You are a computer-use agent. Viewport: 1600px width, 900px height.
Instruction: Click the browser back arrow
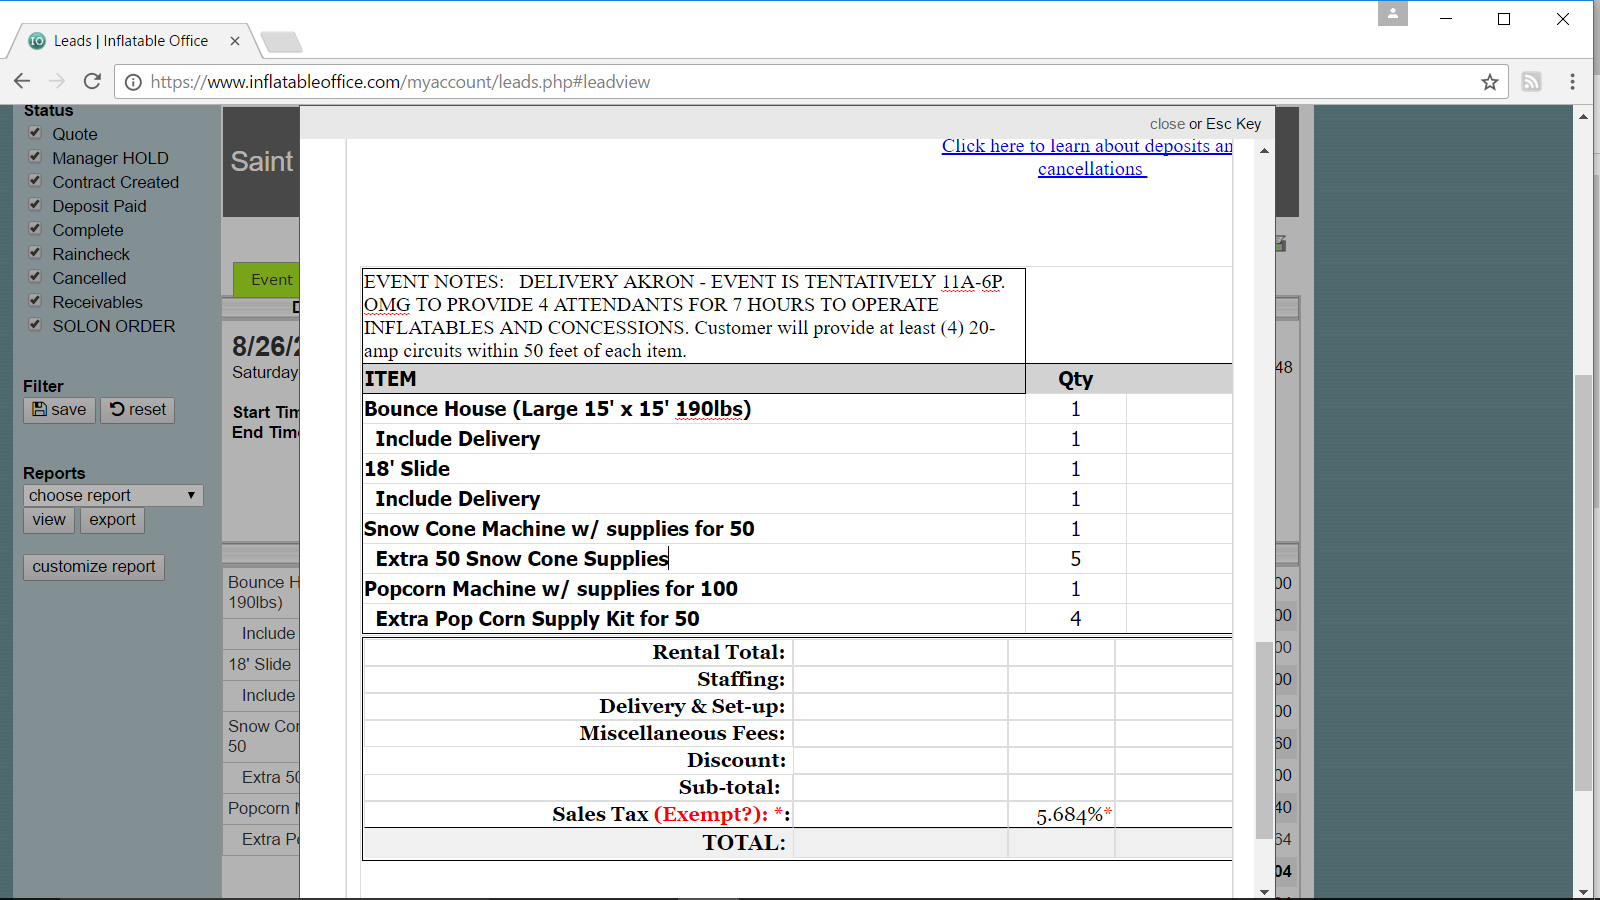coord(22,82)
